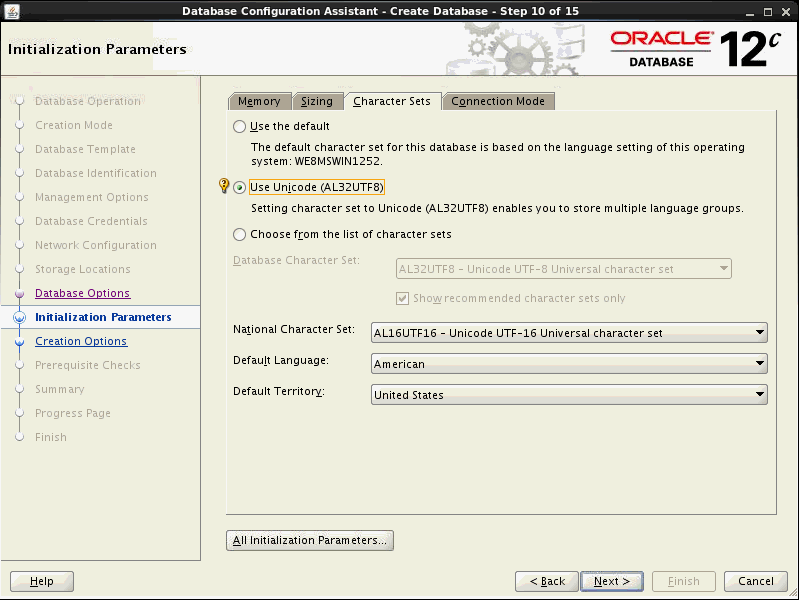
Task: Open the National Character Set dropdown
Action: click(x=569, y=333)
